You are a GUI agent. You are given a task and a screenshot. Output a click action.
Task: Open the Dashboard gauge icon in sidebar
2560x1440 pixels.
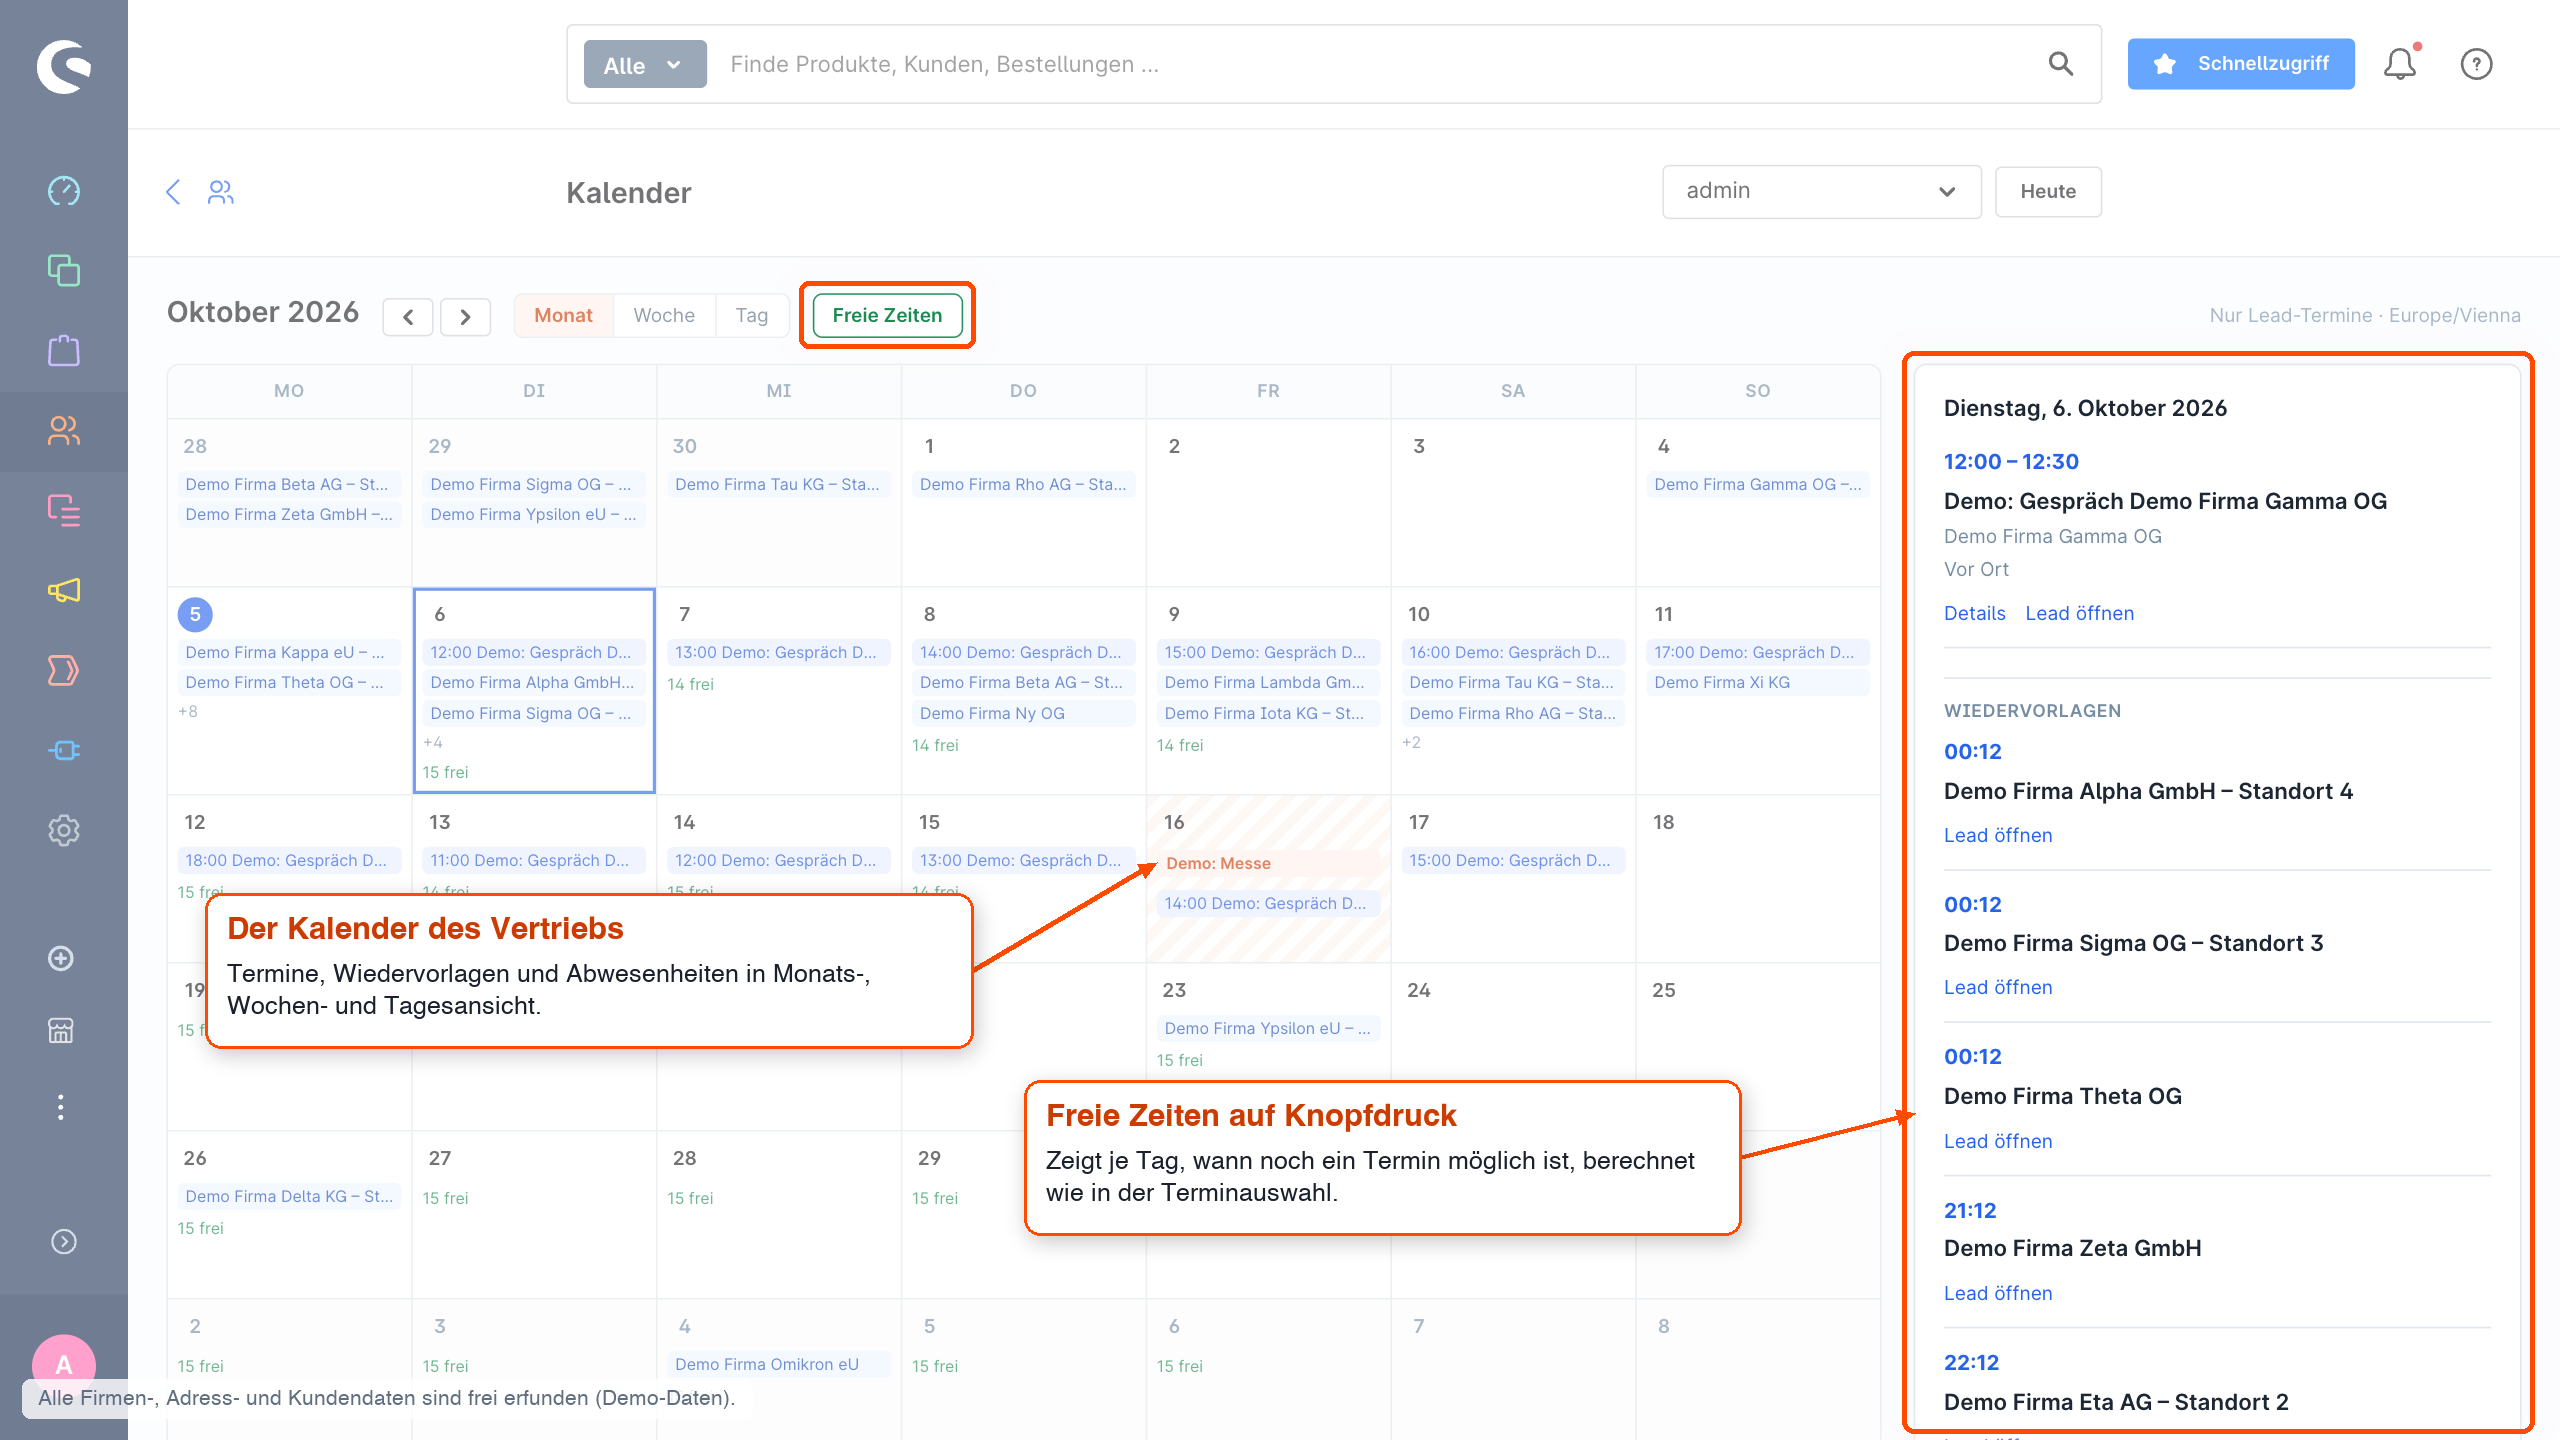click(64, 190)
